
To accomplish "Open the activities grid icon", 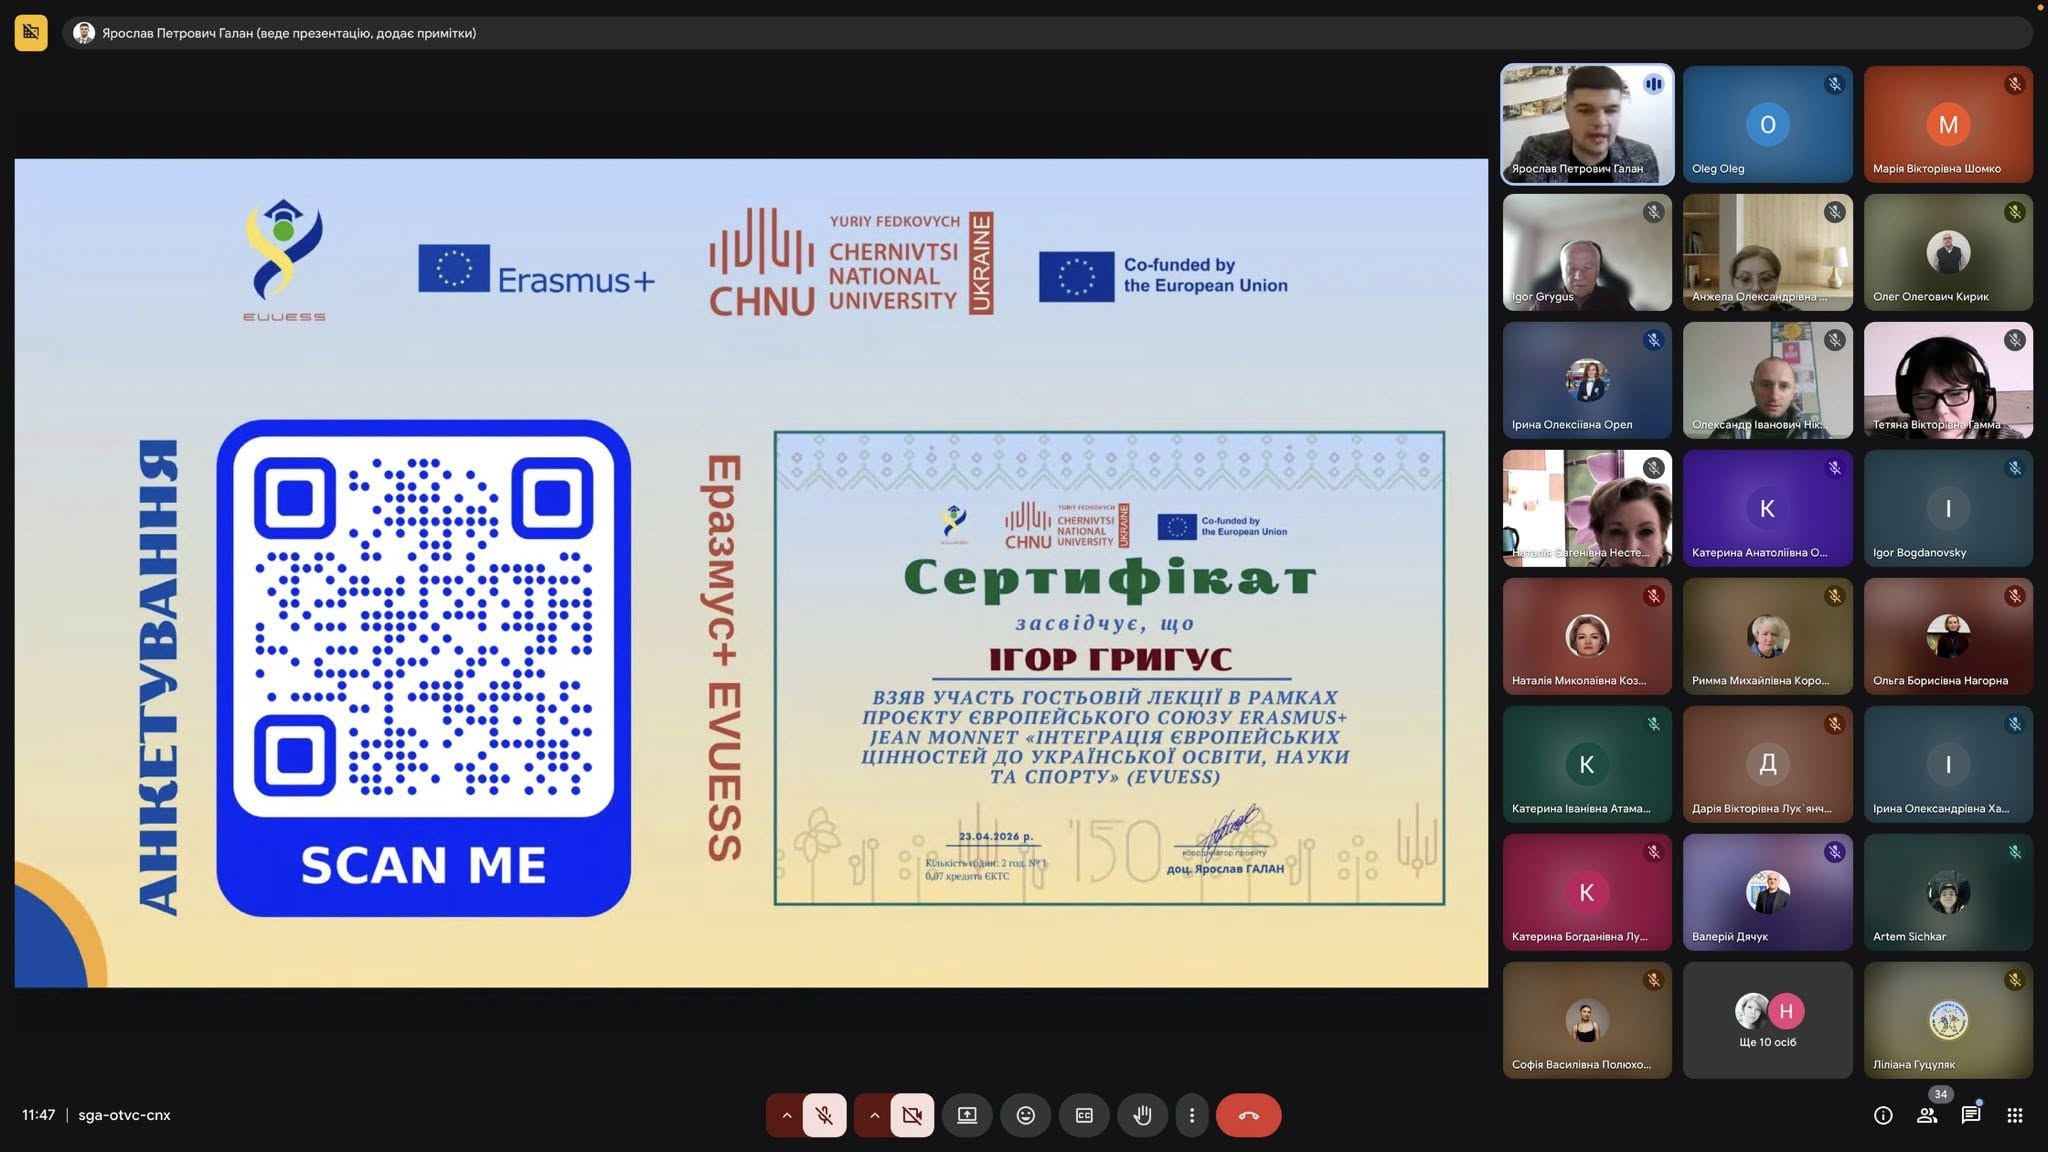I will 2015,1115.
